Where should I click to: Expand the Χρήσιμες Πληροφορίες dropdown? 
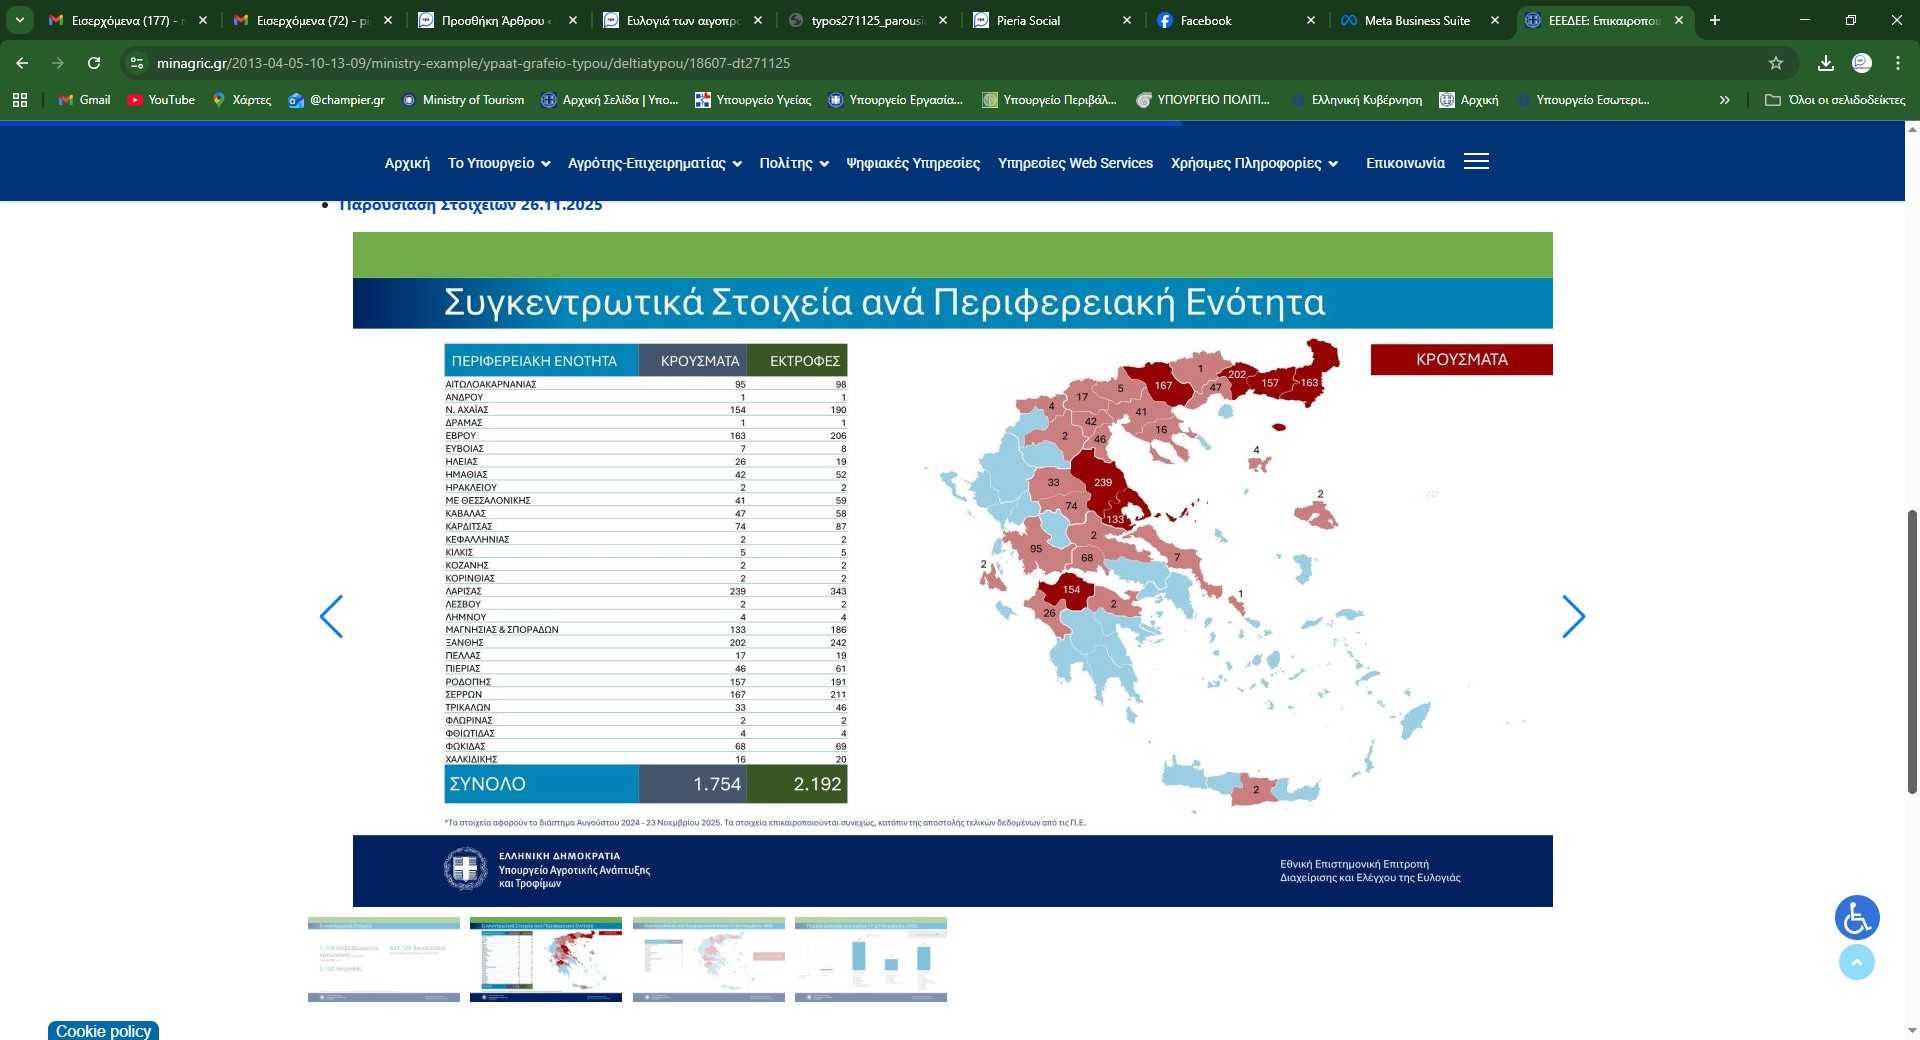coord(1253,163)
